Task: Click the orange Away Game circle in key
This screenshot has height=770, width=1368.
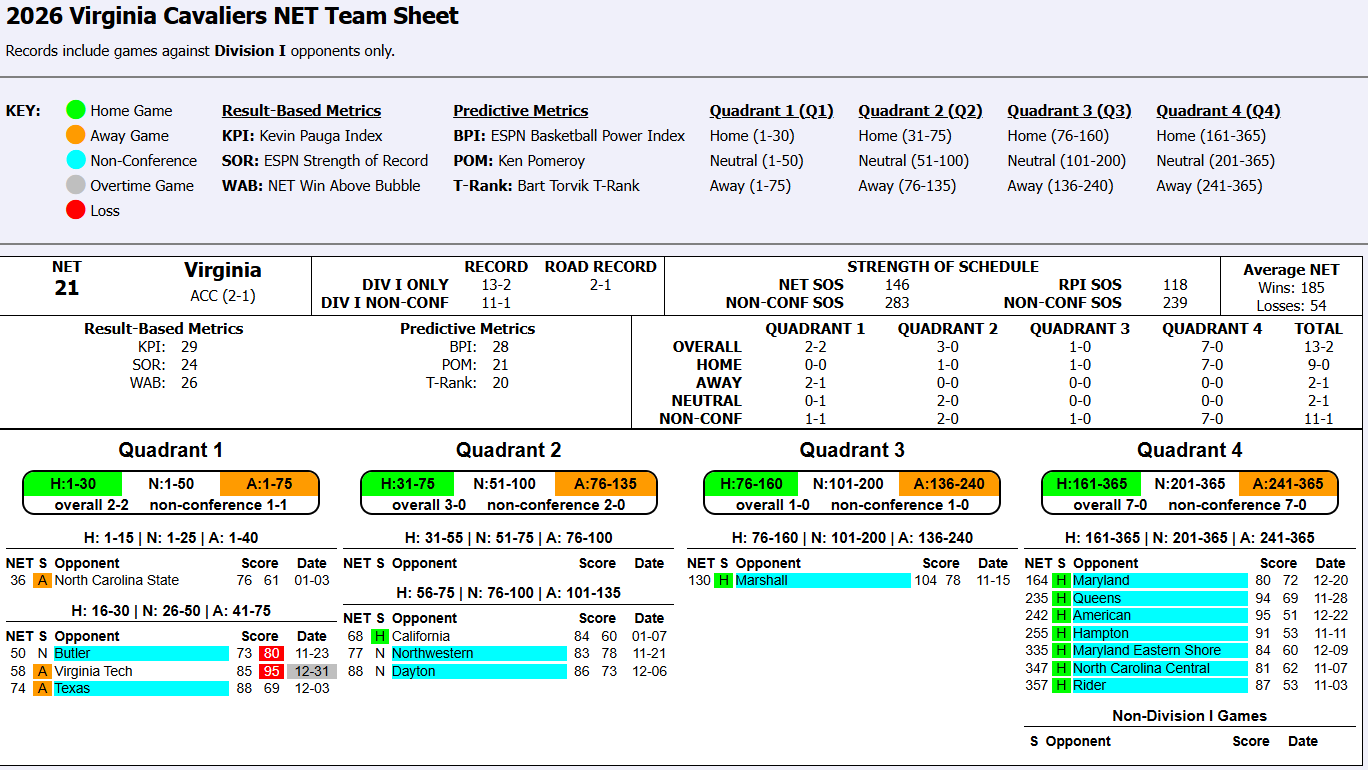Action: click(x=75, y=136)
